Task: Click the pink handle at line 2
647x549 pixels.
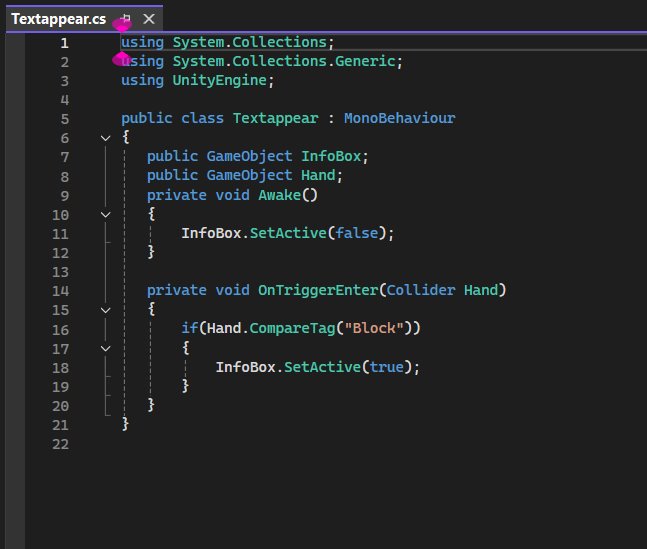Action: click(x=122, y=59)
